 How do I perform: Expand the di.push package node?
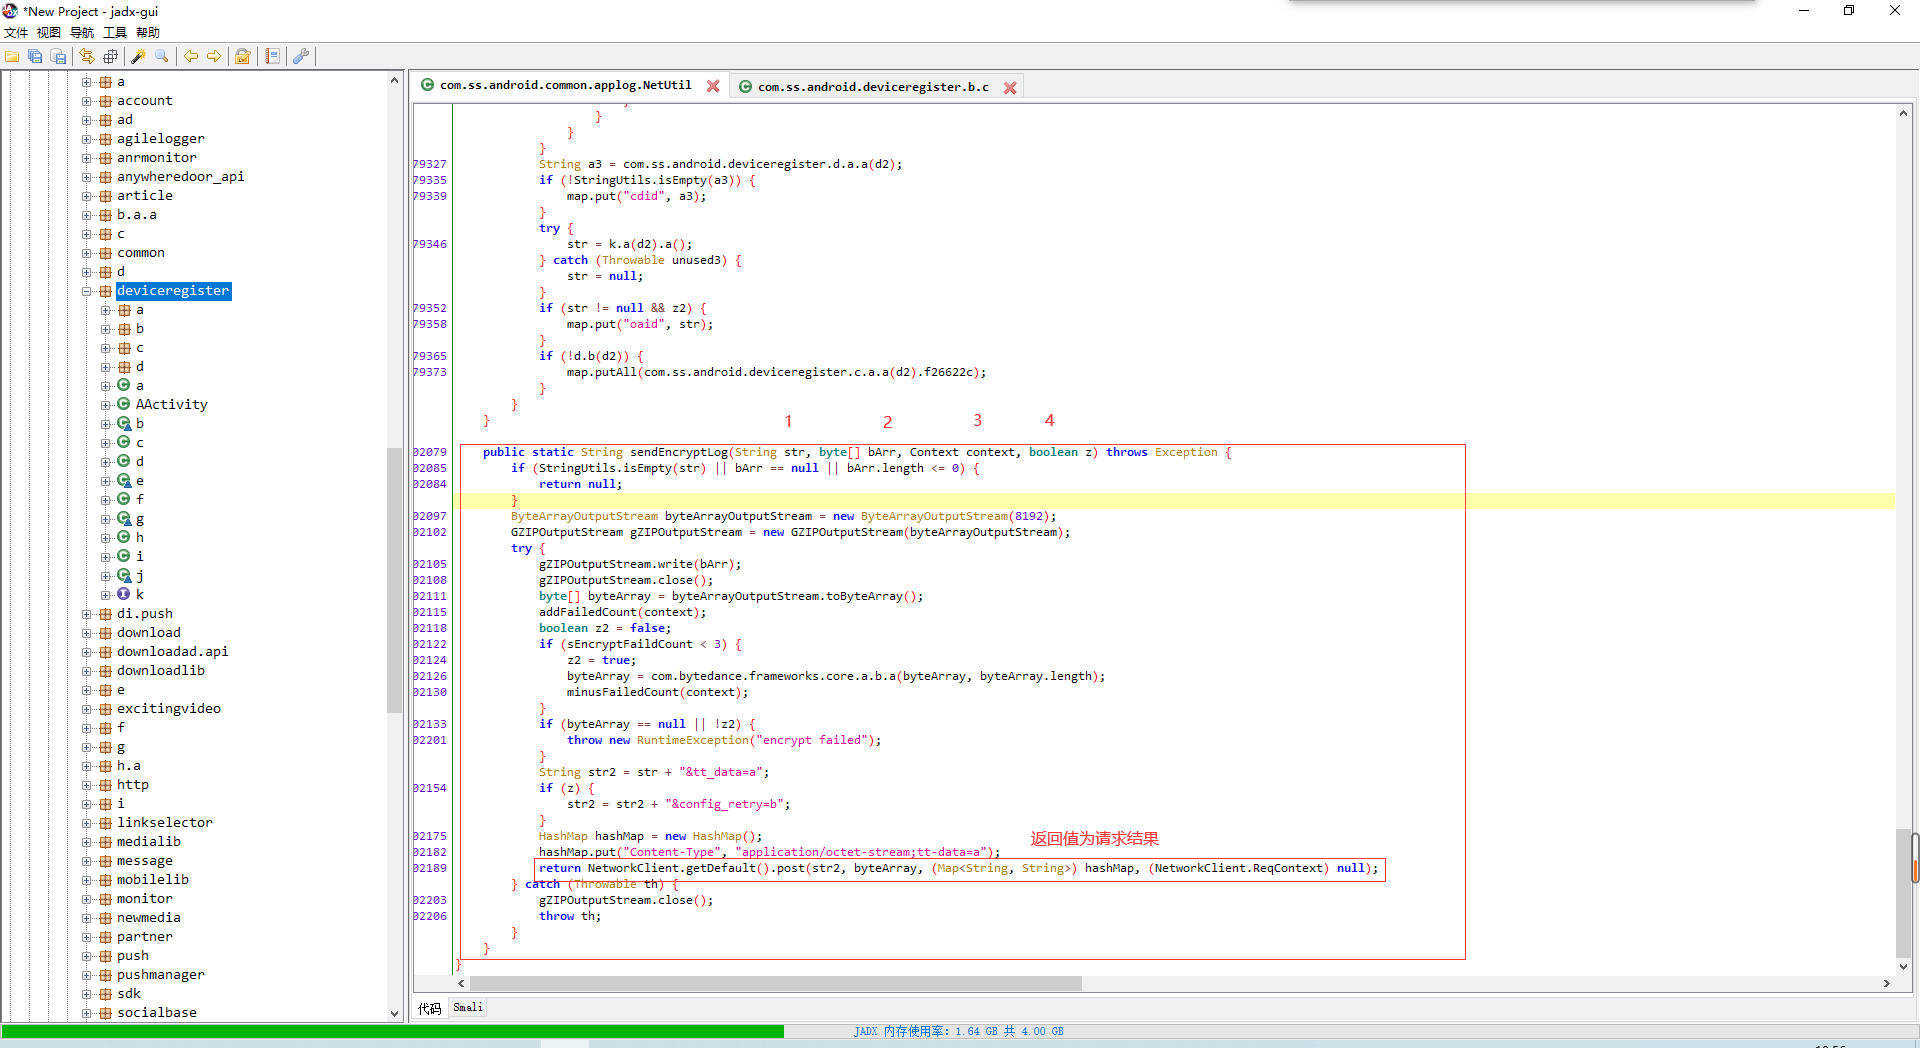tap(87, 614)
